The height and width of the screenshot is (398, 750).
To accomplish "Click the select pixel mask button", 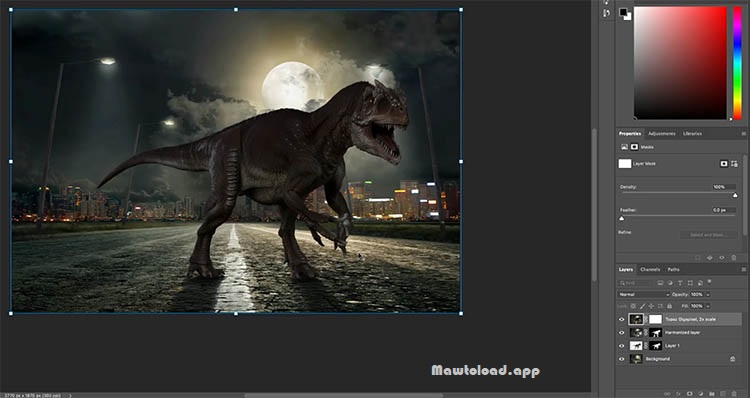I will tap(724, 164).
